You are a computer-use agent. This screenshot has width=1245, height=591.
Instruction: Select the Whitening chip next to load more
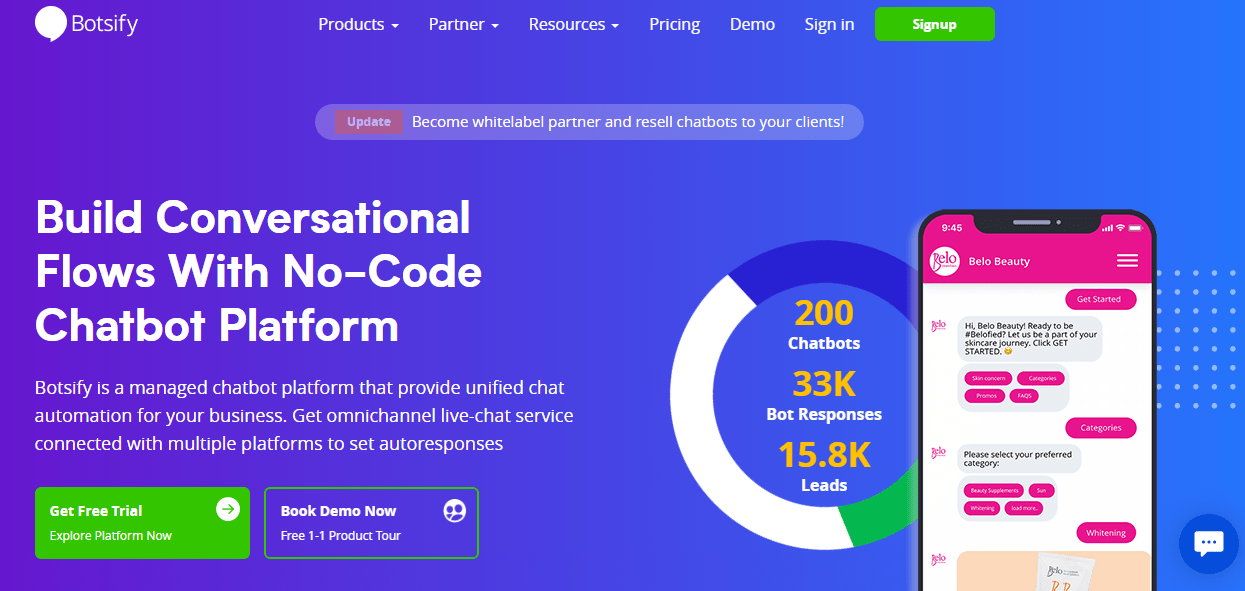[x=983, y=508]
